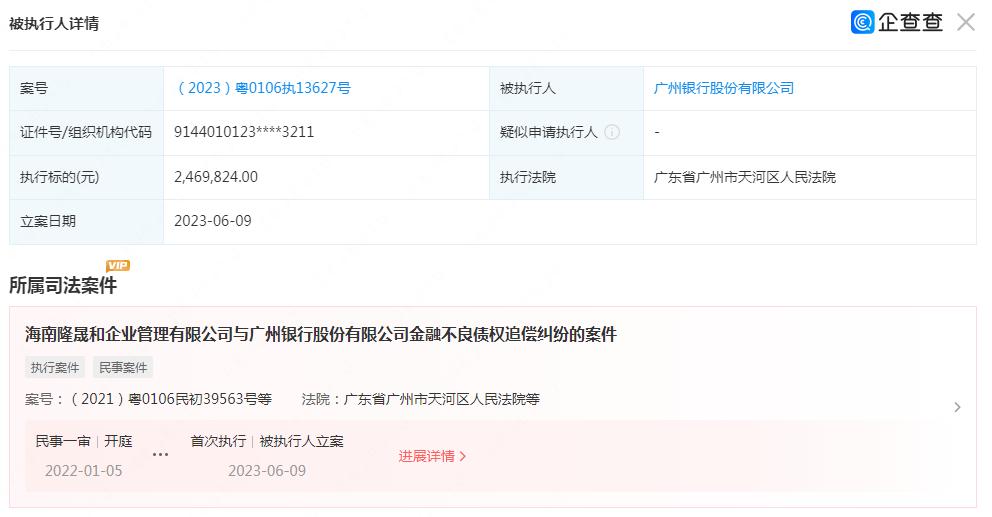Viewport: 992px width, 517px height.
Task: Click the 执行标的 amount 2,469,824.00
Action: tap(216, 177)
